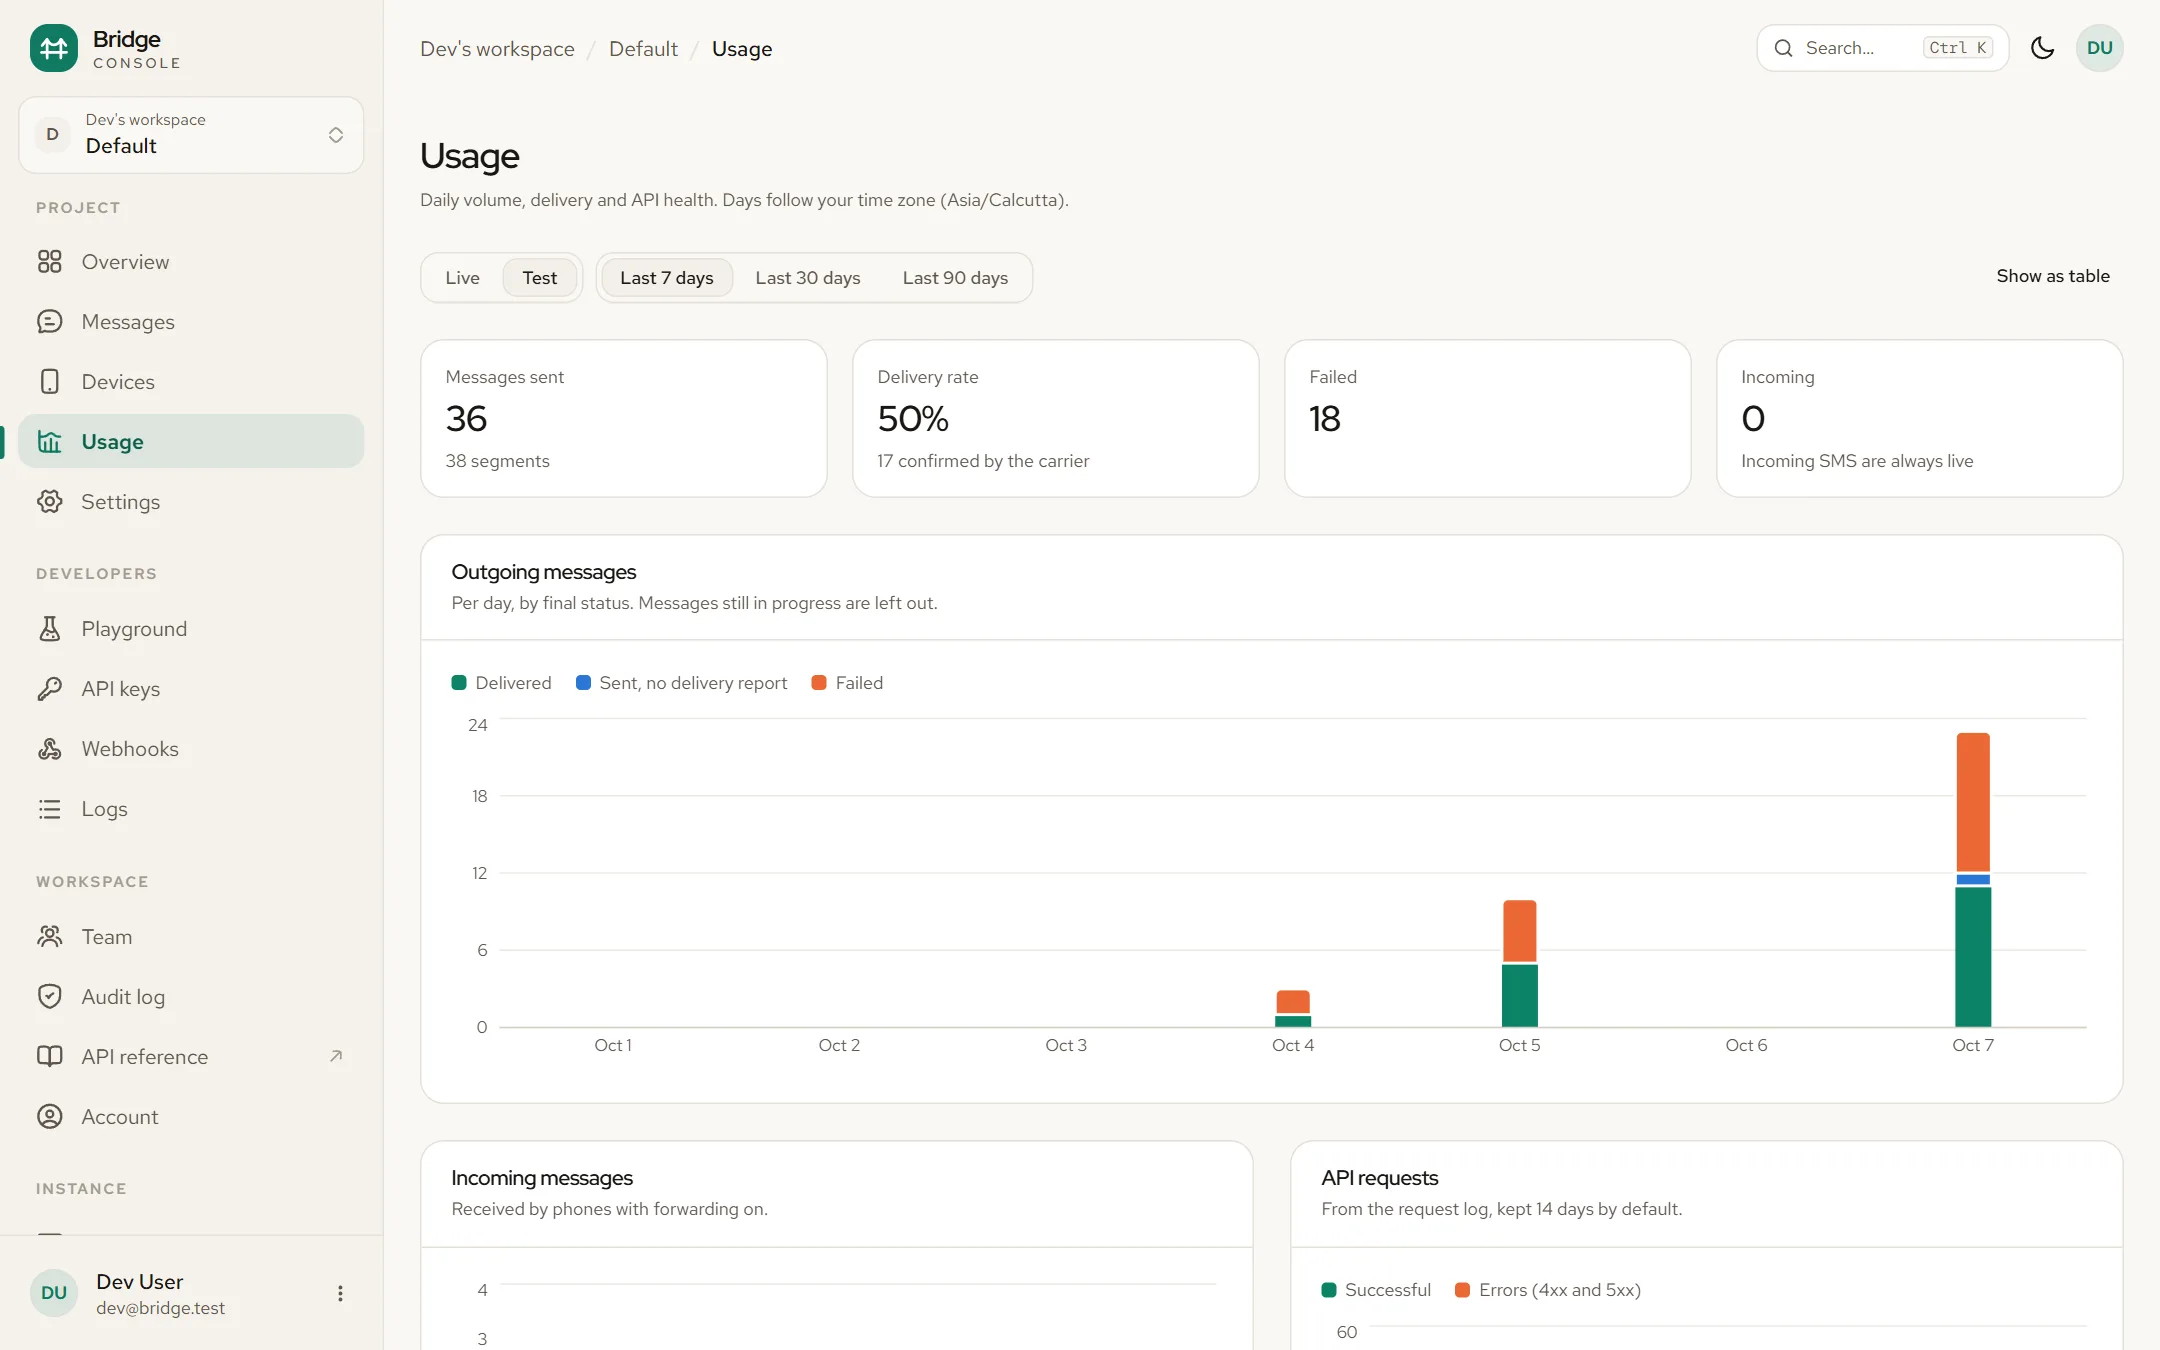Toggle dark mode with moon icon
The image size is (2160, 1350).
pos(2043,48)
